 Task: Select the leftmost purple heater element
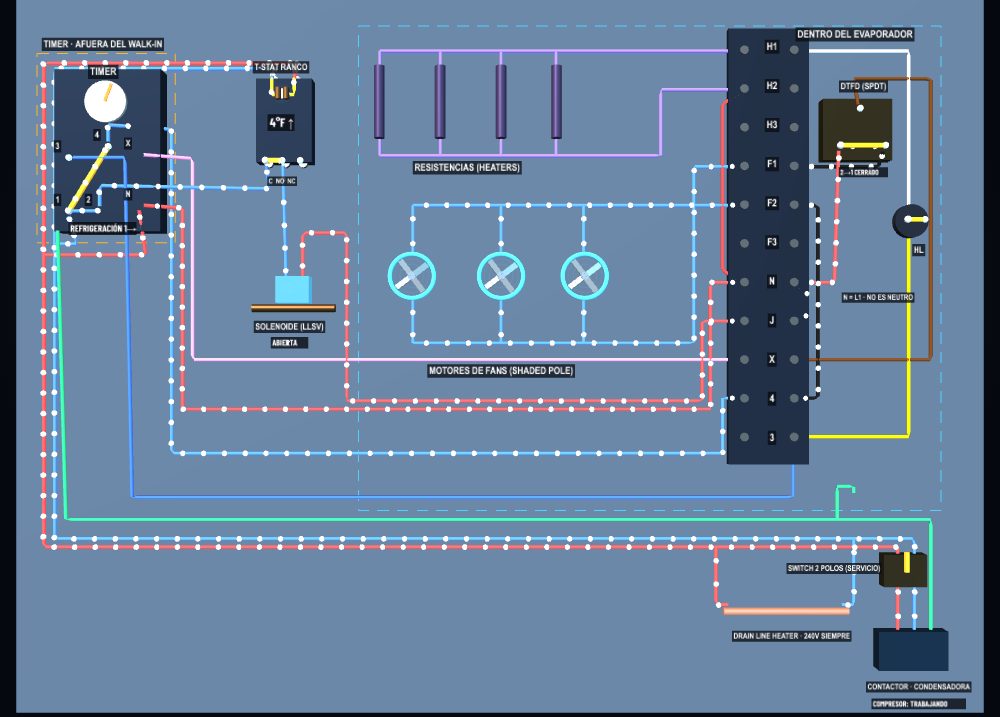(379, 101)
